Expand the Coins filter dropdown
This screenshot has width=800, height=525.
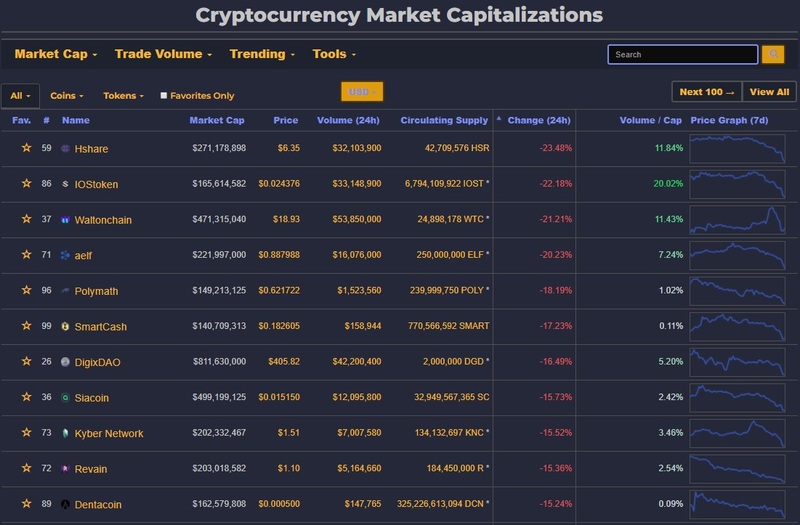tap(67, 95)
